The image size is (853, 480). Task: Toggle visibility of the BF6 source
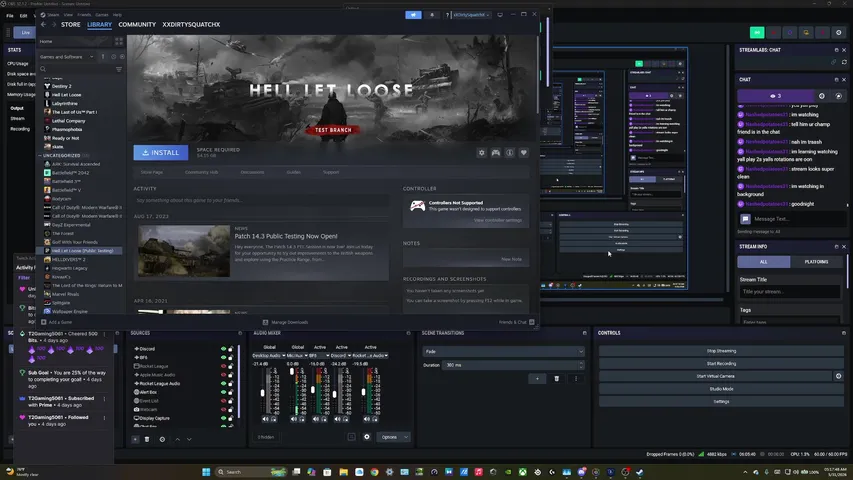point(223,358)
